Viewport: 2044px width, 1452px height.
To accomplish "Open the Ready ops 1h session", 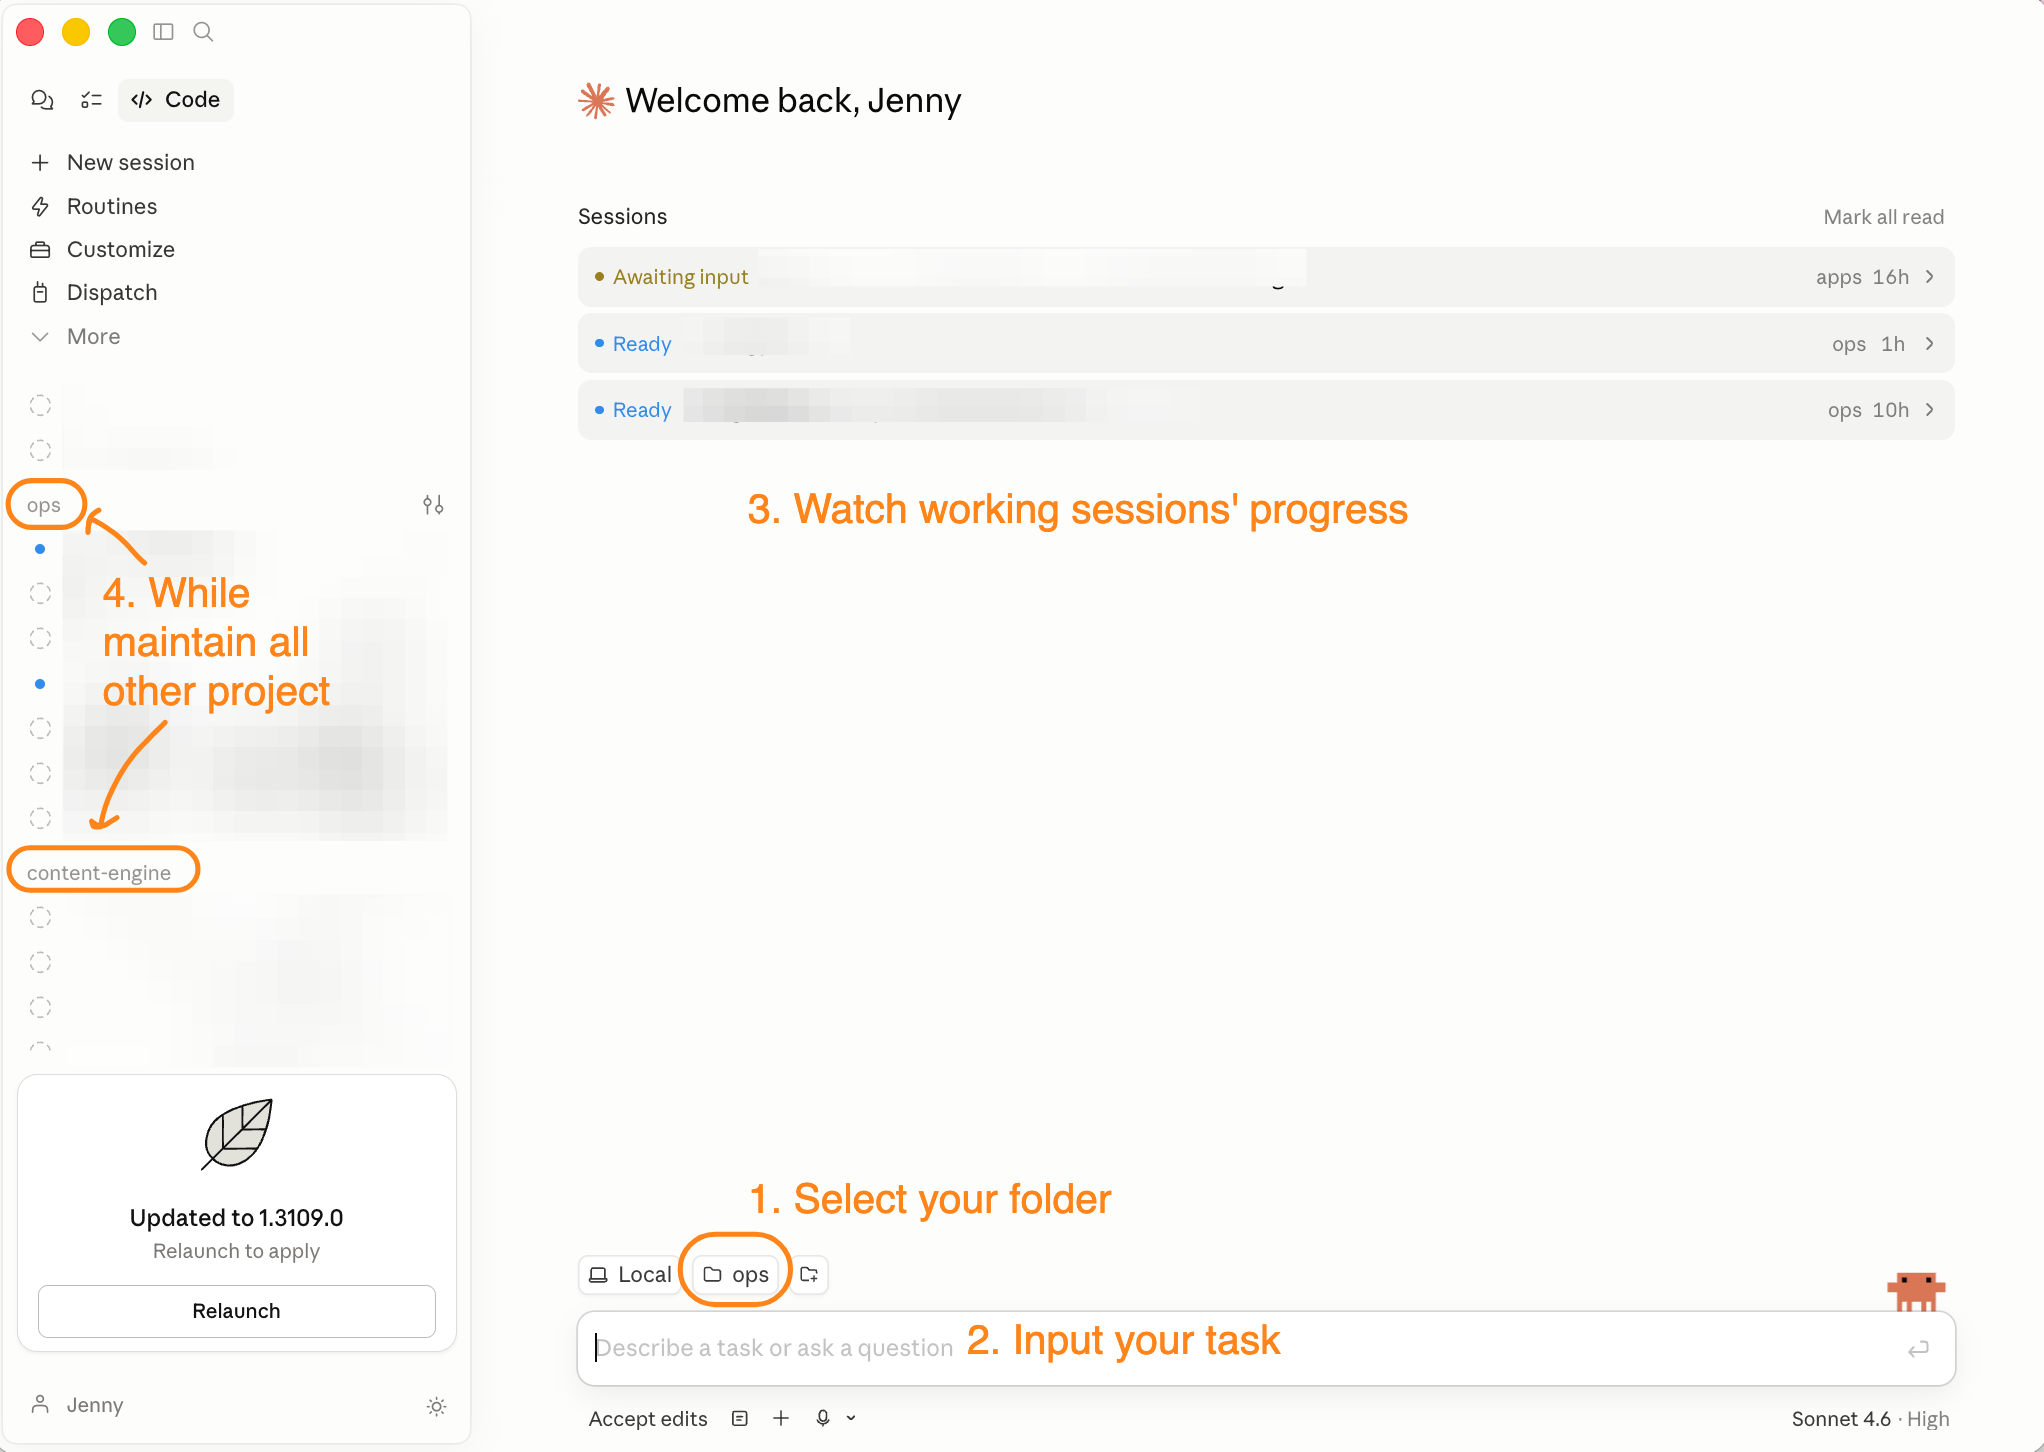I will 1266,343.
